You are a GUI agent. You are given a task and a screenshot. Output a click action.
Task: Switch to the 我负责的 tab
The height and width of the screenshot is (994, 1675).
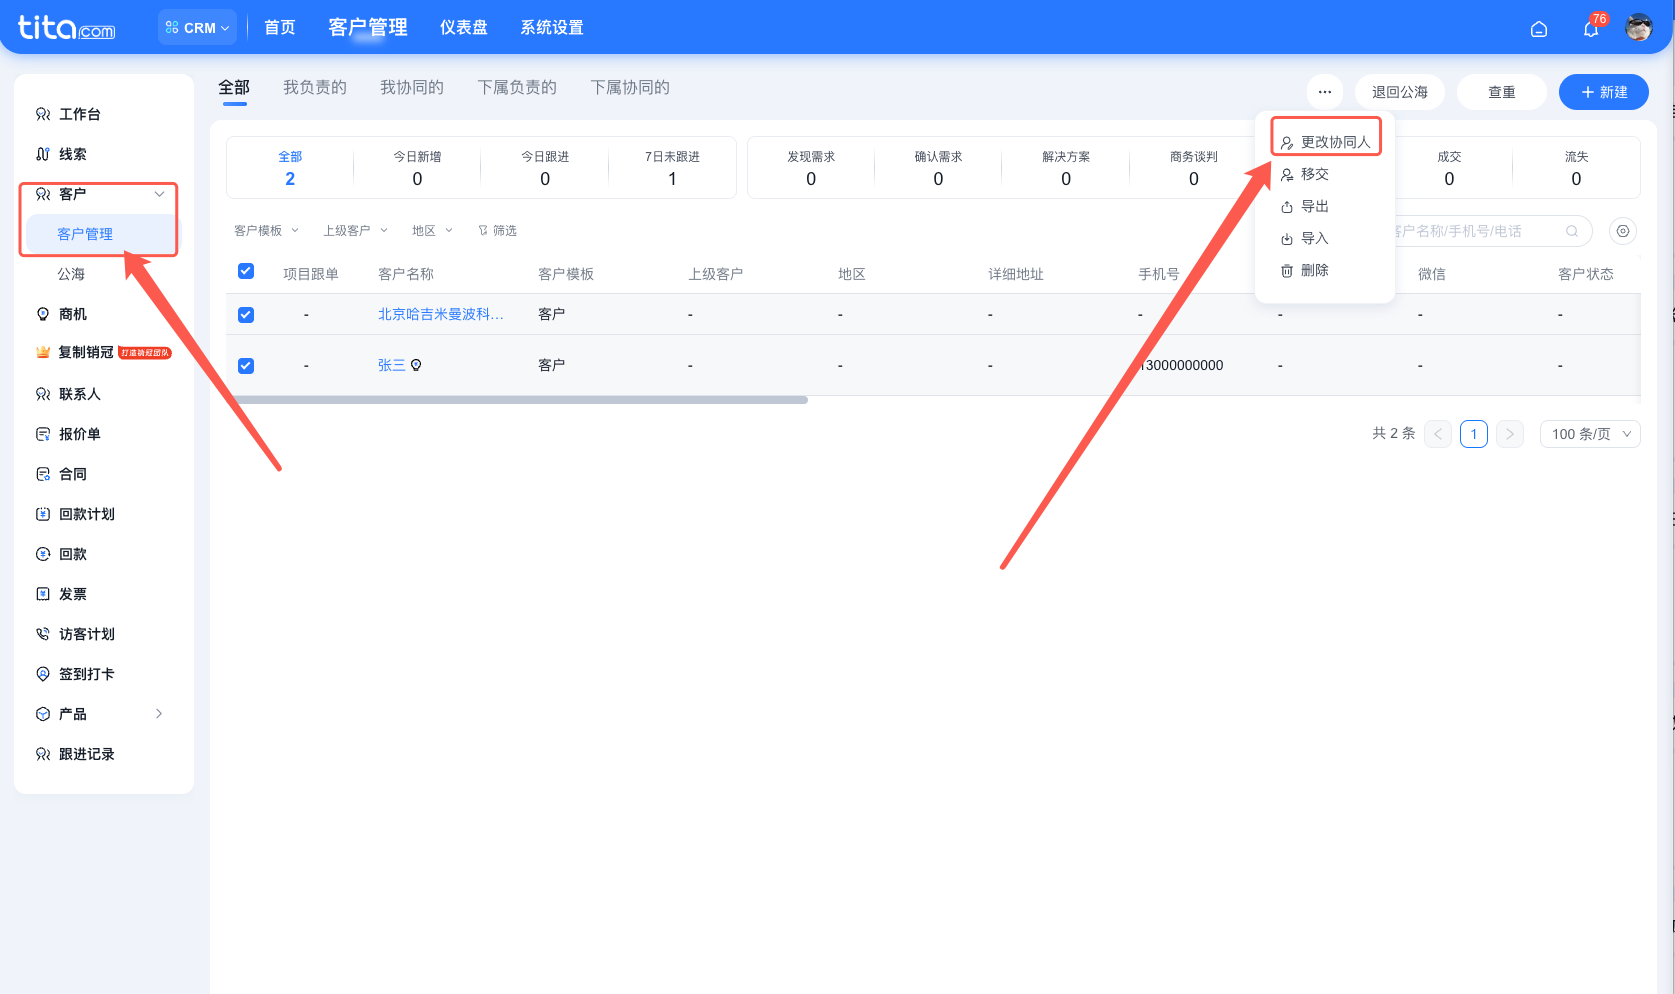[x=314, y=88]
